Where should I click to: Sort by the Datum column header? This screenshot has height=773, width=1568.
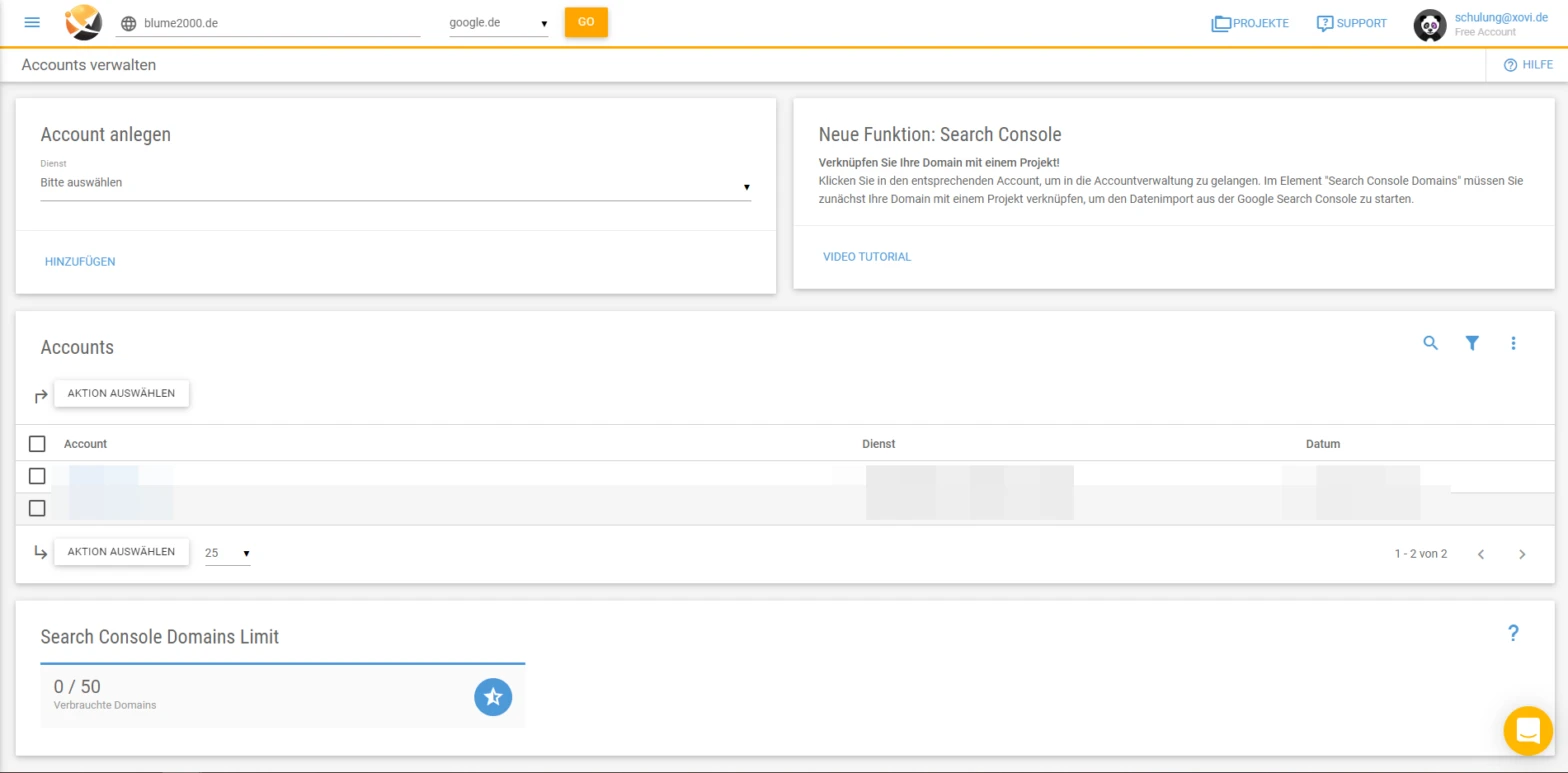1323,444
